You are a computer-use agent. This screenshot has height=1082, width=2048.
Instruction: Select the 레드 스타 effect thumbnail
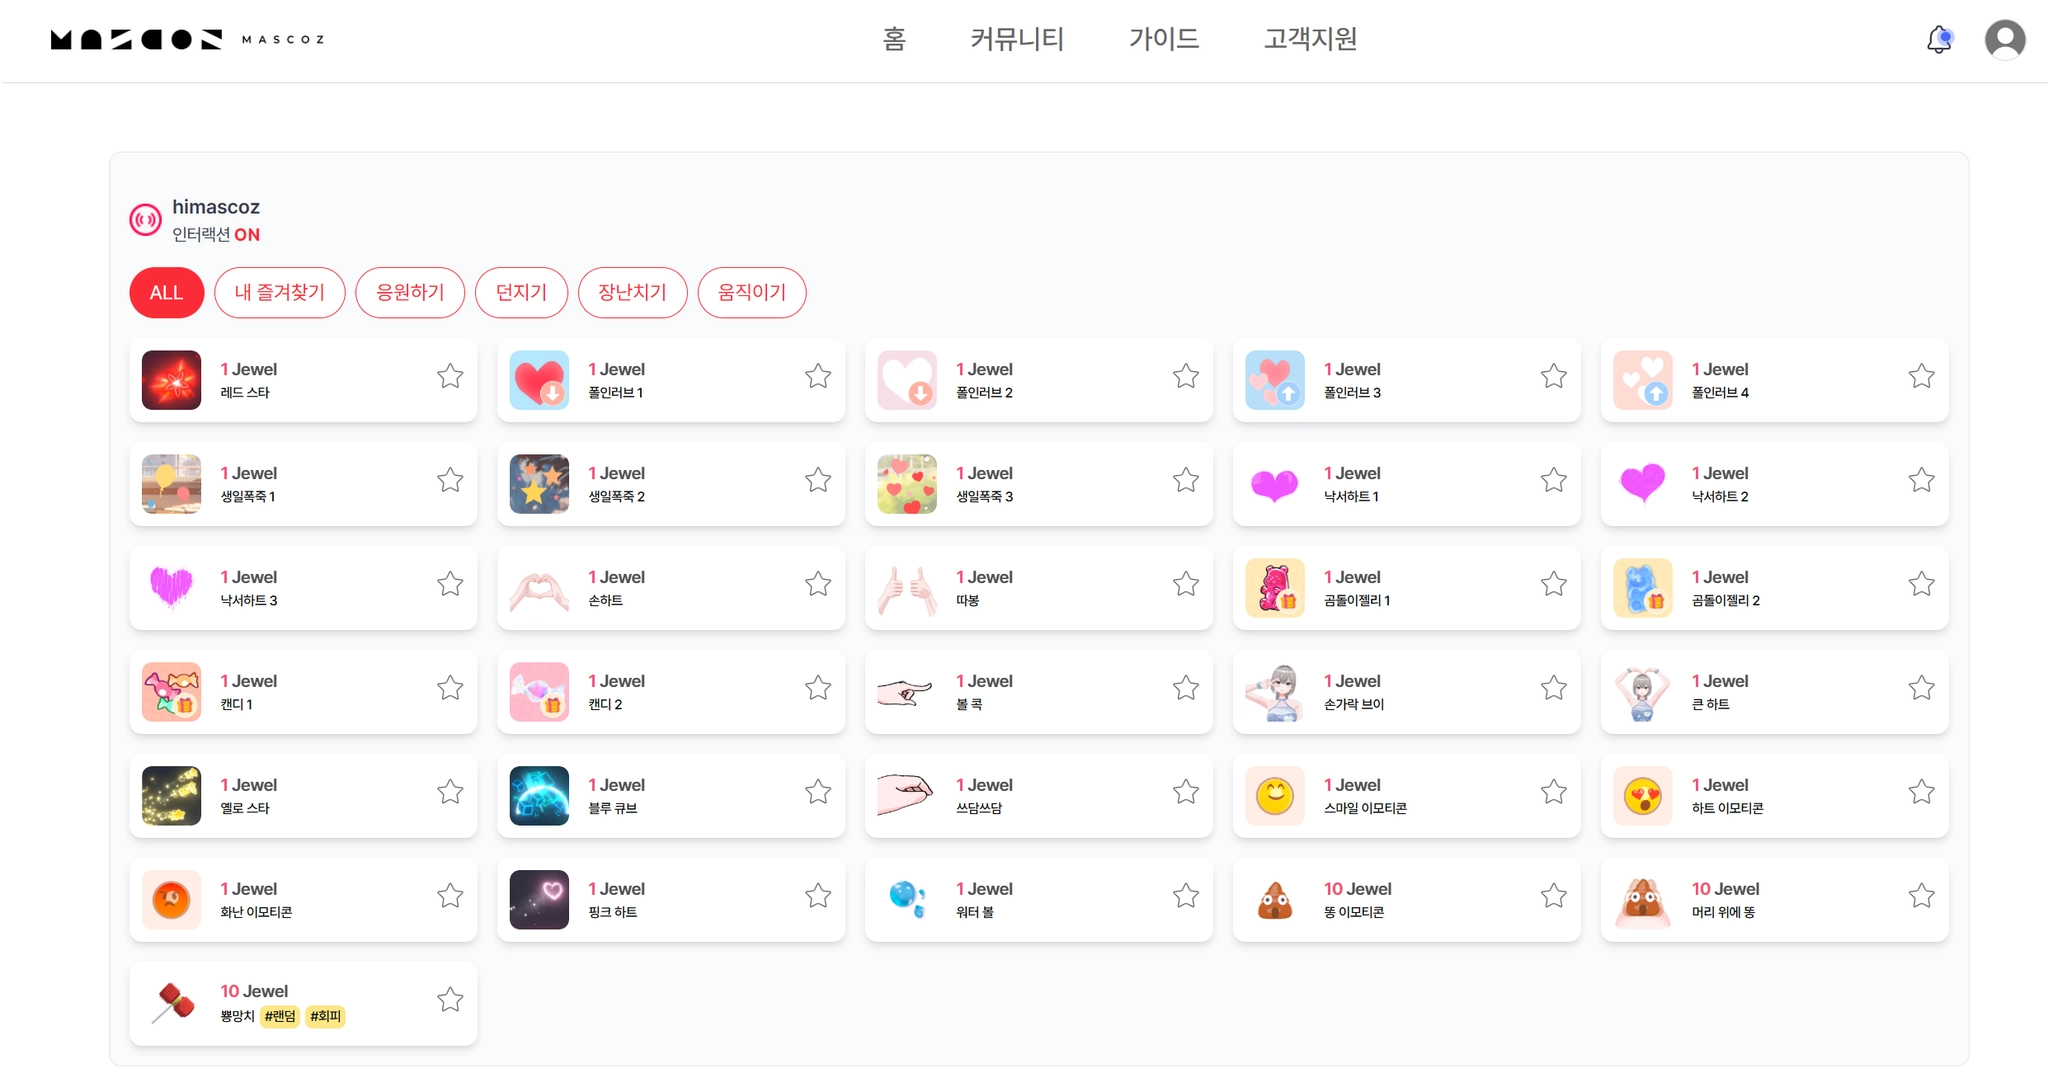[x=172, y=380]
